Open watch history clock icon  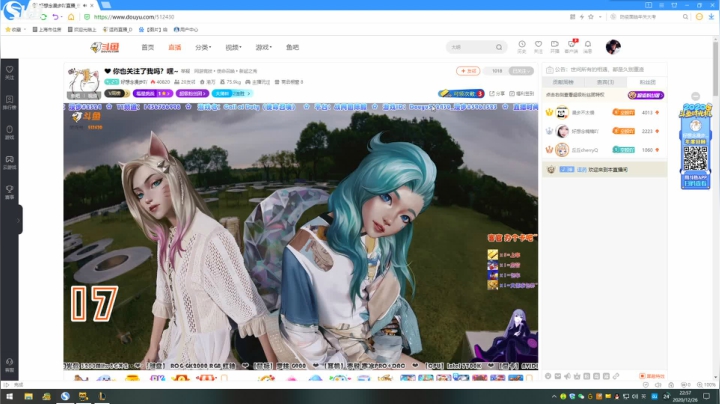tap(522, 46)
